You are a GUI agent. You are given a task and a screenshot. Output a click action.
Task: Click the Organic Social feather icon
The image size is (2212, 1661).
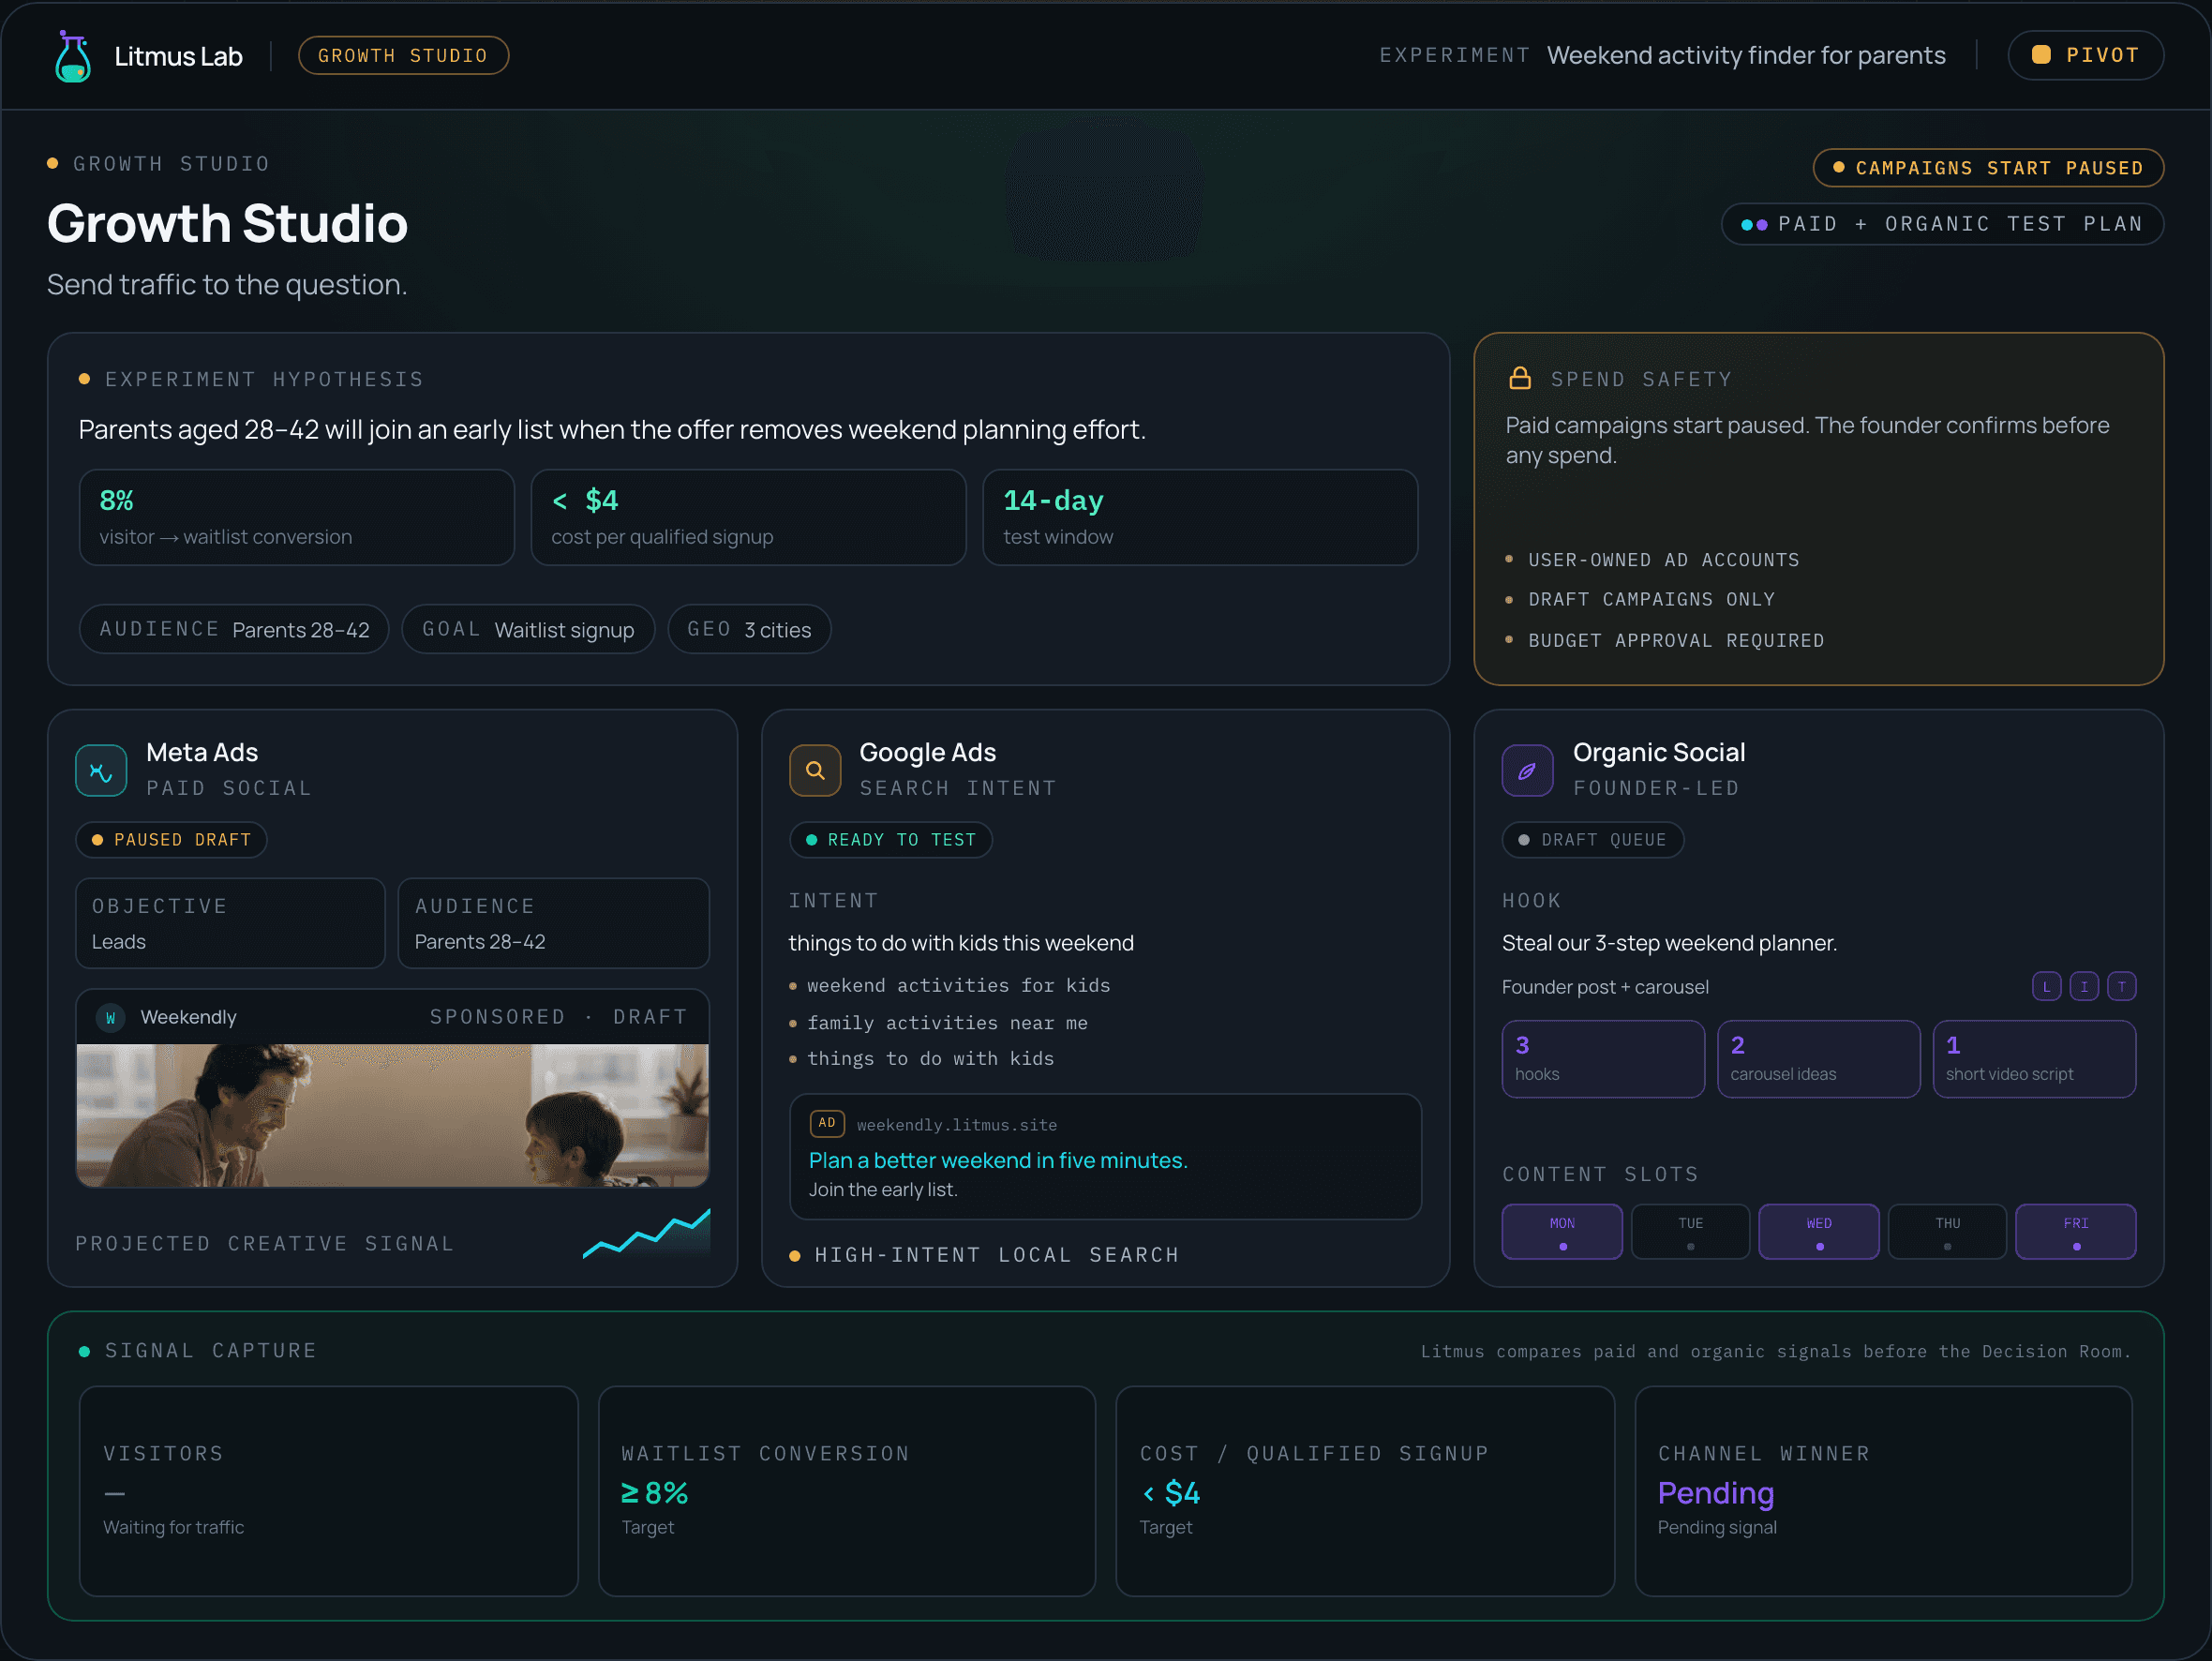pos(1527,770)
